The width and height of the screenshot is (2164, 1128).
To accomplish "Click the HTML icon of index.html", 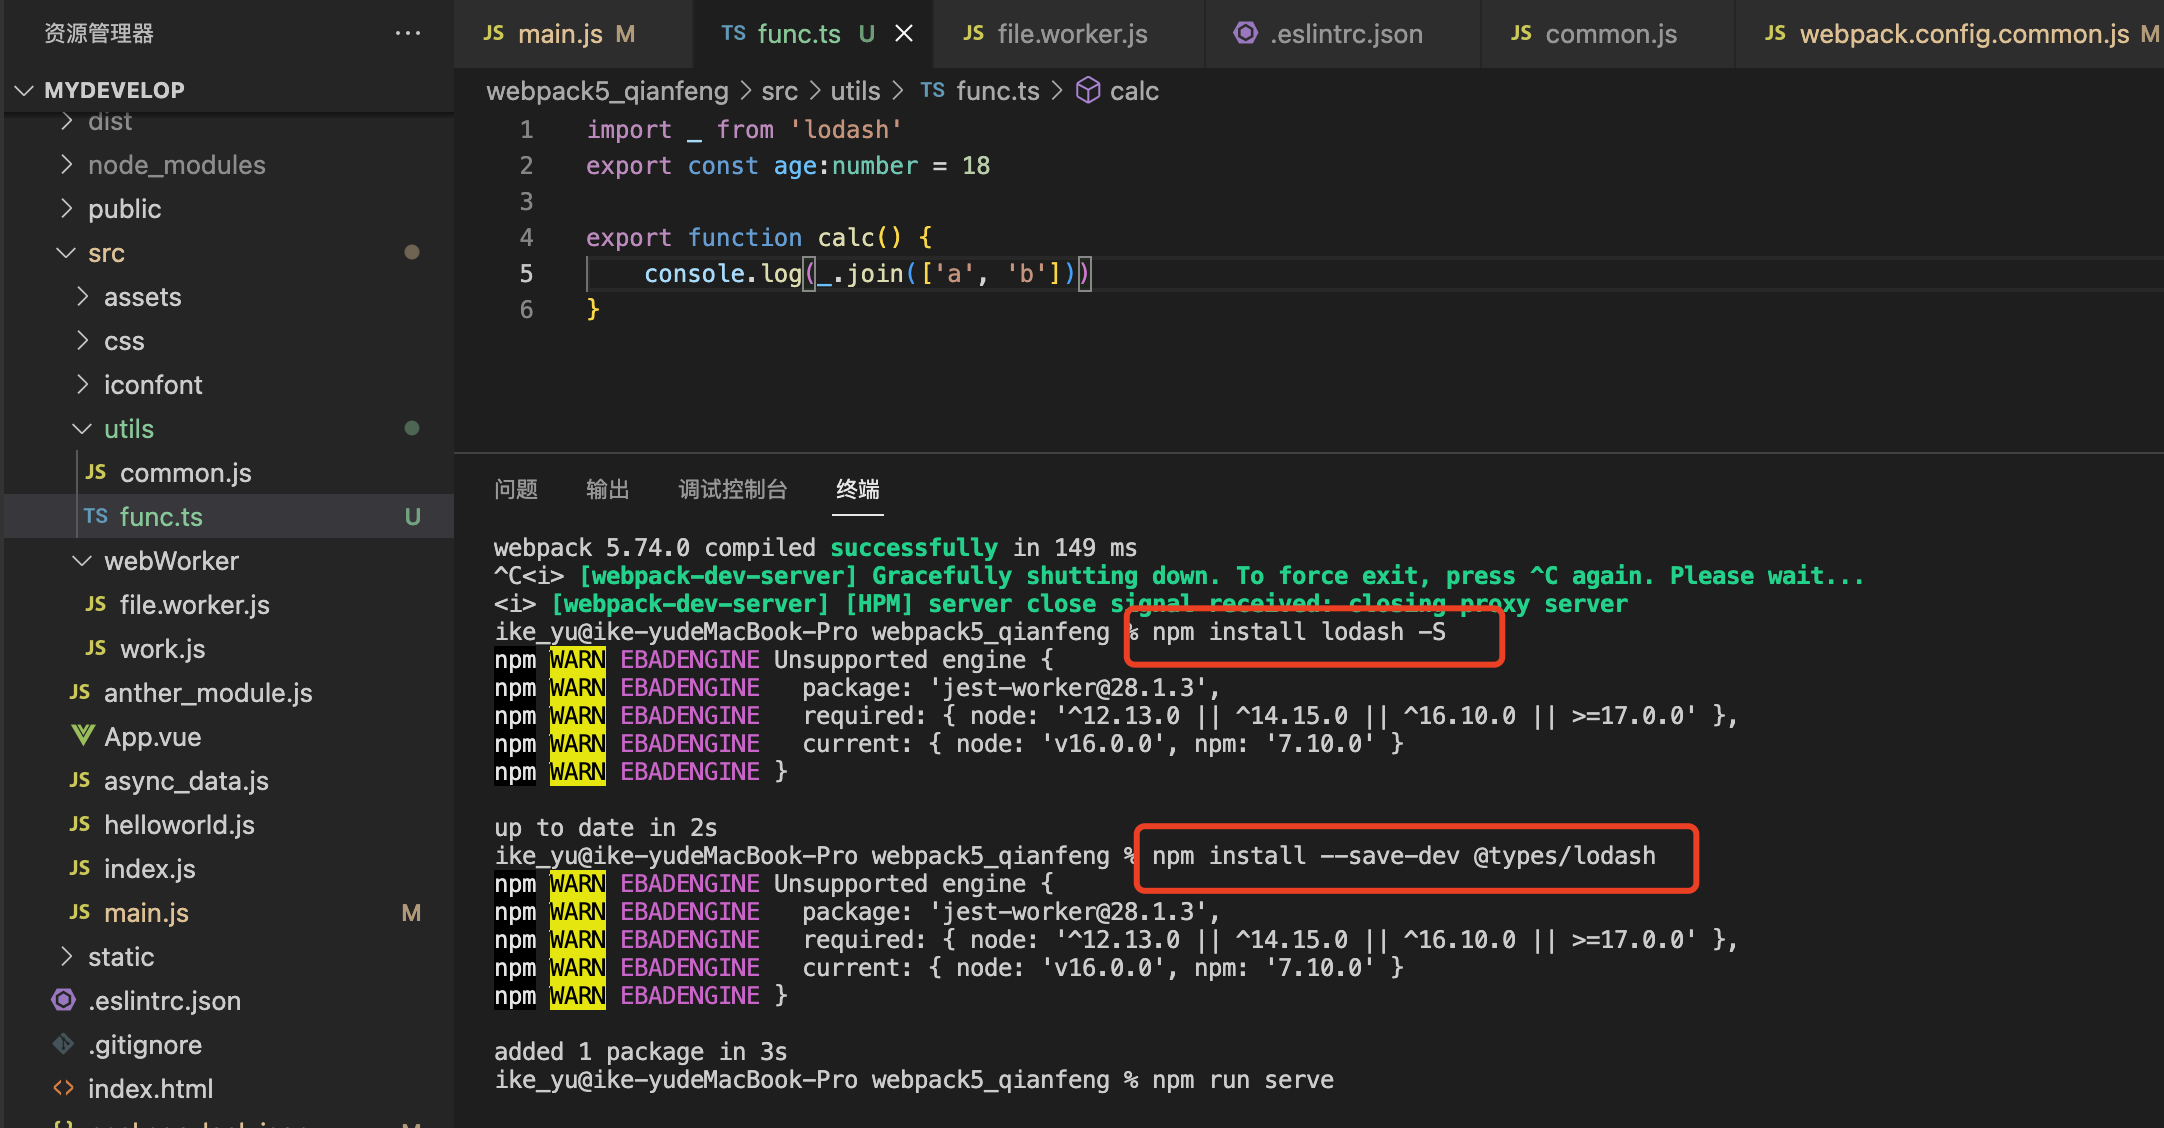I will (x=63, y=1088).
